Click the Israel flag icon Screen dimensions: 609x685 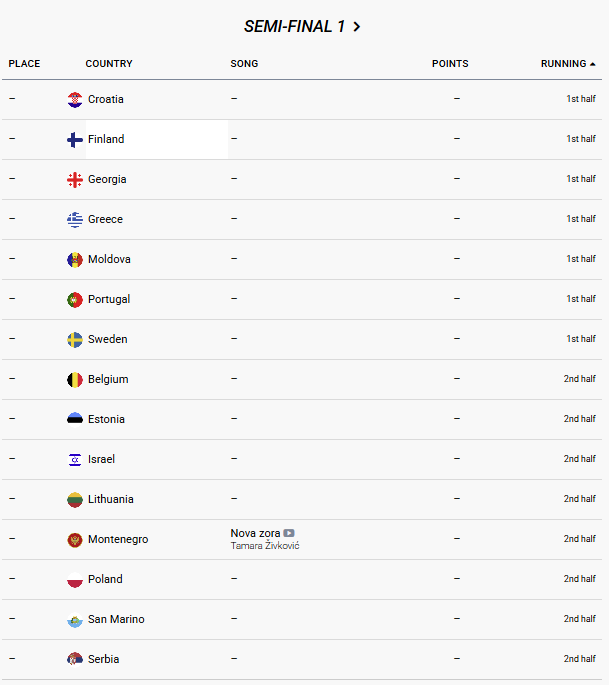coord(75,459)
